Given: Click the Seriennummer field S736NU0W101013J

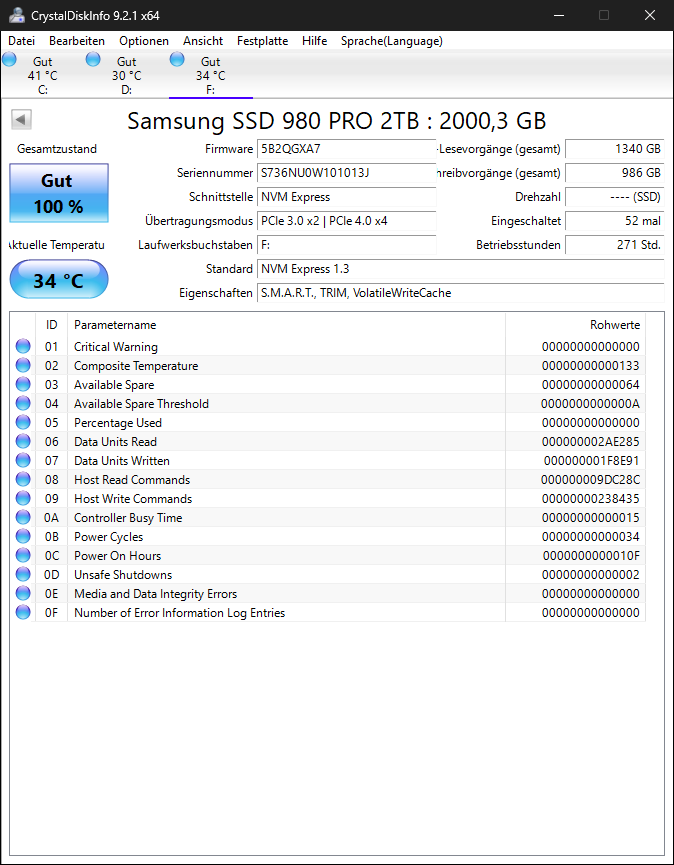Looking at the screenshot, I should (x=346, y=173).
